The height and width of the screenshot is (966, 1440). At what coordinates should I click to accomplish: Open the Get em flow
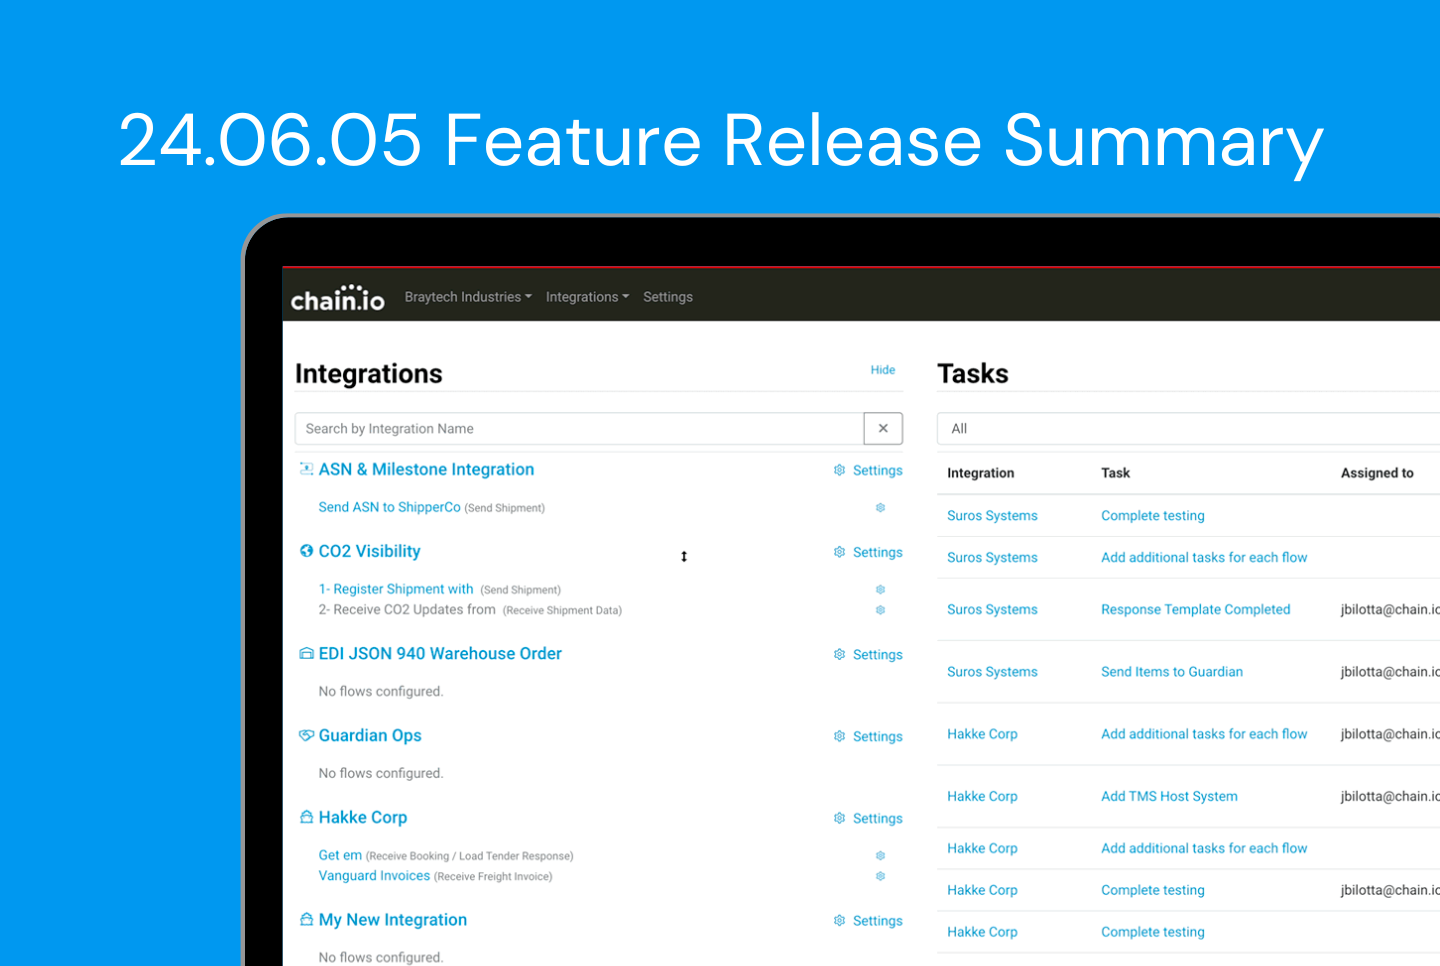click(x=340, y=856)
